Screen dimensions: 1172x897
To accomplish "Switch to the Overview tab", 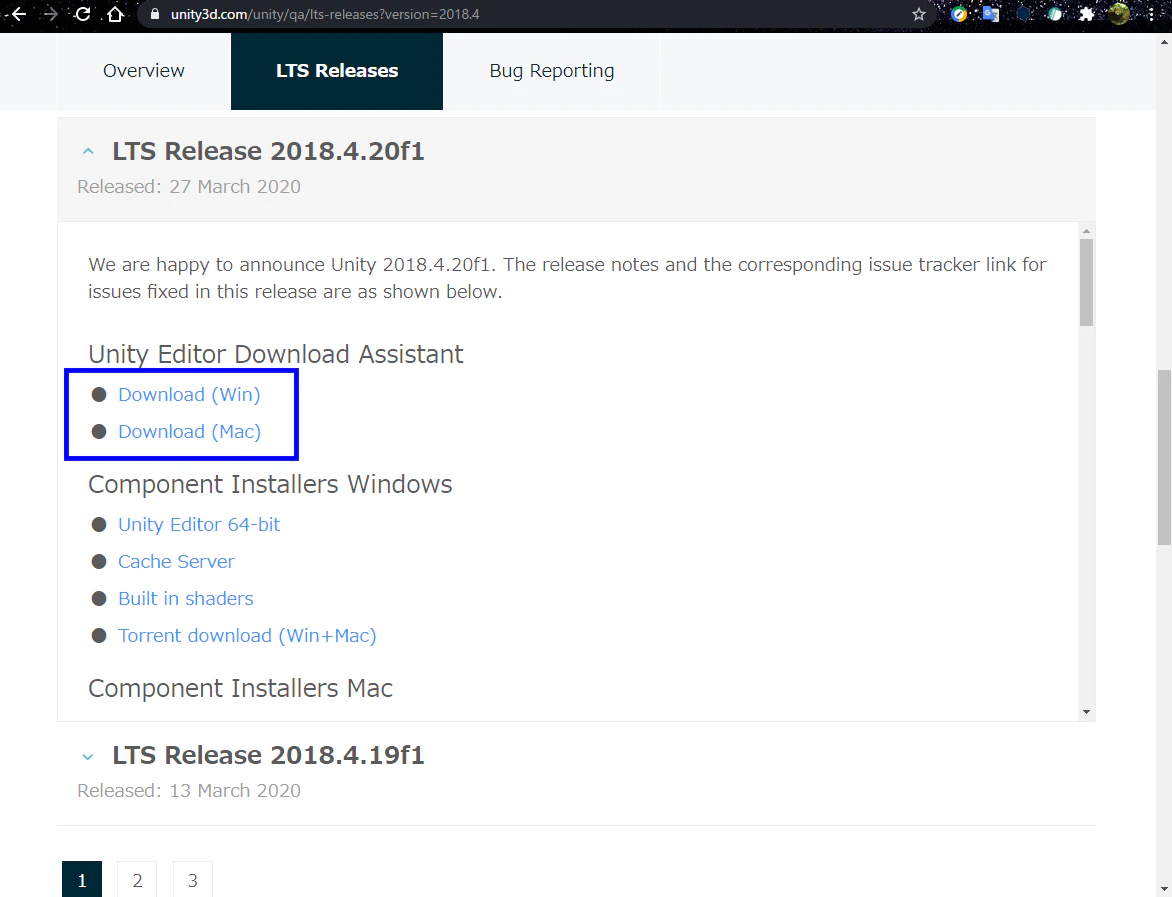I will (x=144, y=71).
